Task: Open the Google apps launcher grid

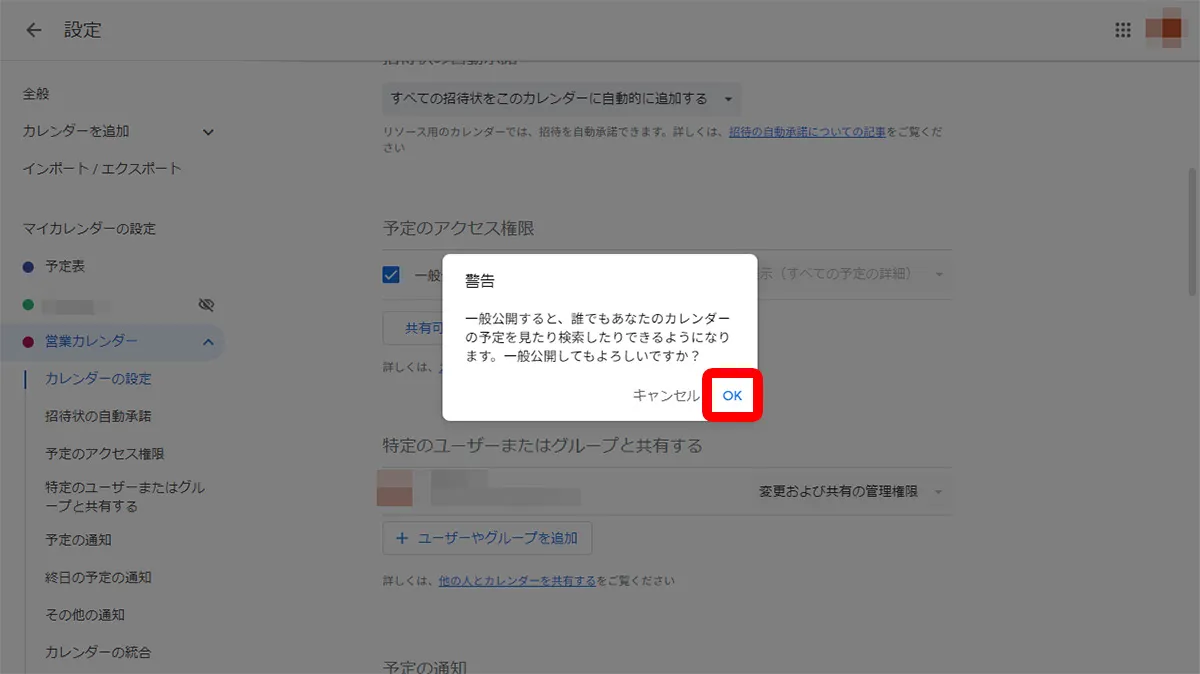Action: tap(1122, 29)
